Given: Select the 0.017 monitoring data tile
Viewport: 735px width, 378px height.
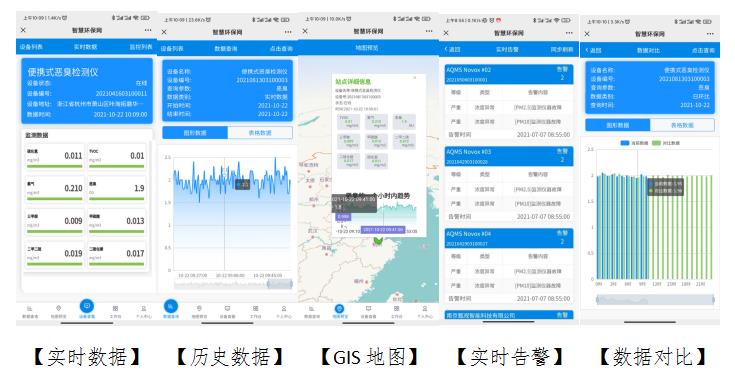Looking at the screenshot, I should [x=117, y=255].
